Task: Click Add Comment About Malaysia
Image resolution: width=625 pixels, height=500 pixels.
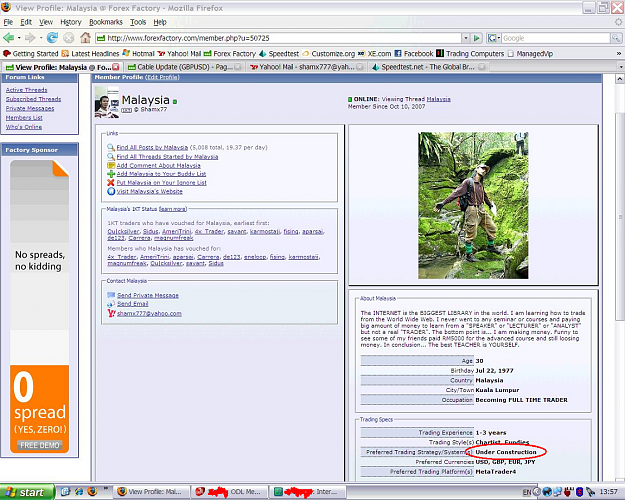Action: click(158, 165)
